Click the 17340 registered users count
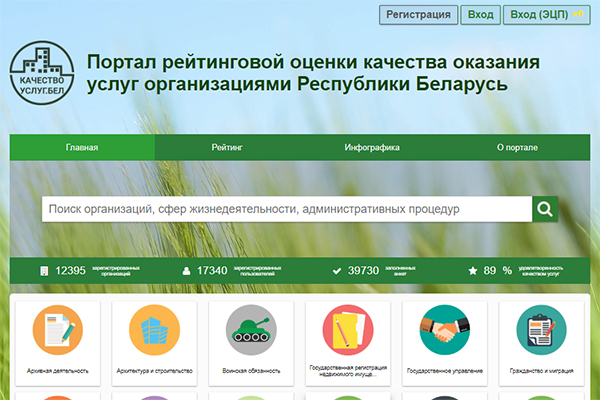Viewport: 600px width, 400px height. click(212, 271)
